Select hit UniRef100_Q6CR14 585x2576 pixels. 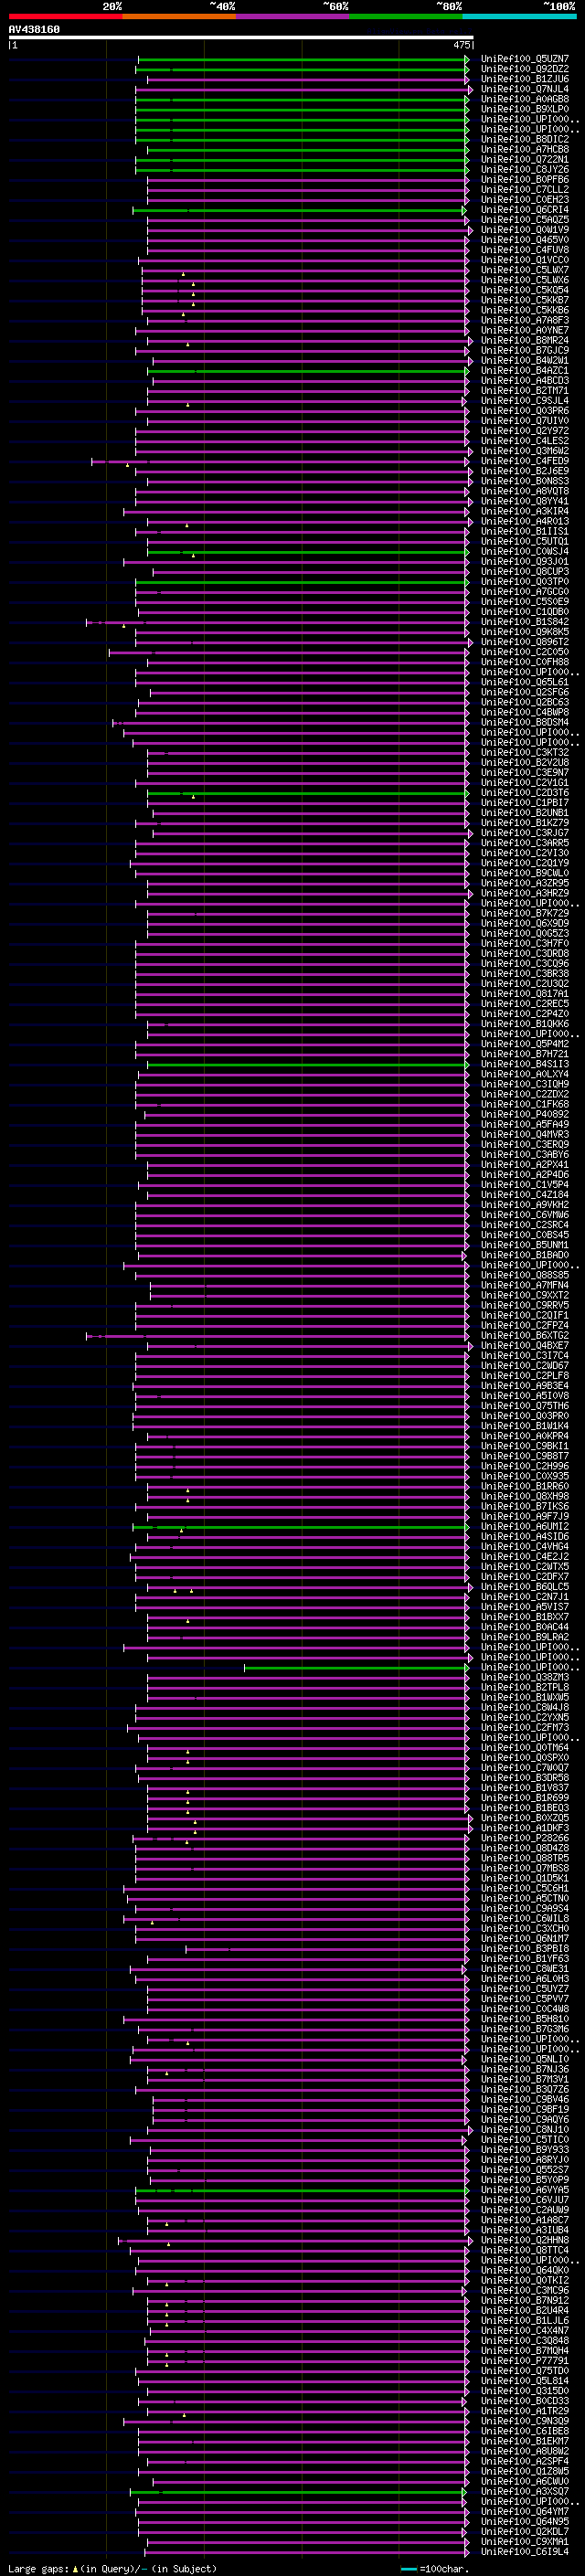(x=525, y=210)
